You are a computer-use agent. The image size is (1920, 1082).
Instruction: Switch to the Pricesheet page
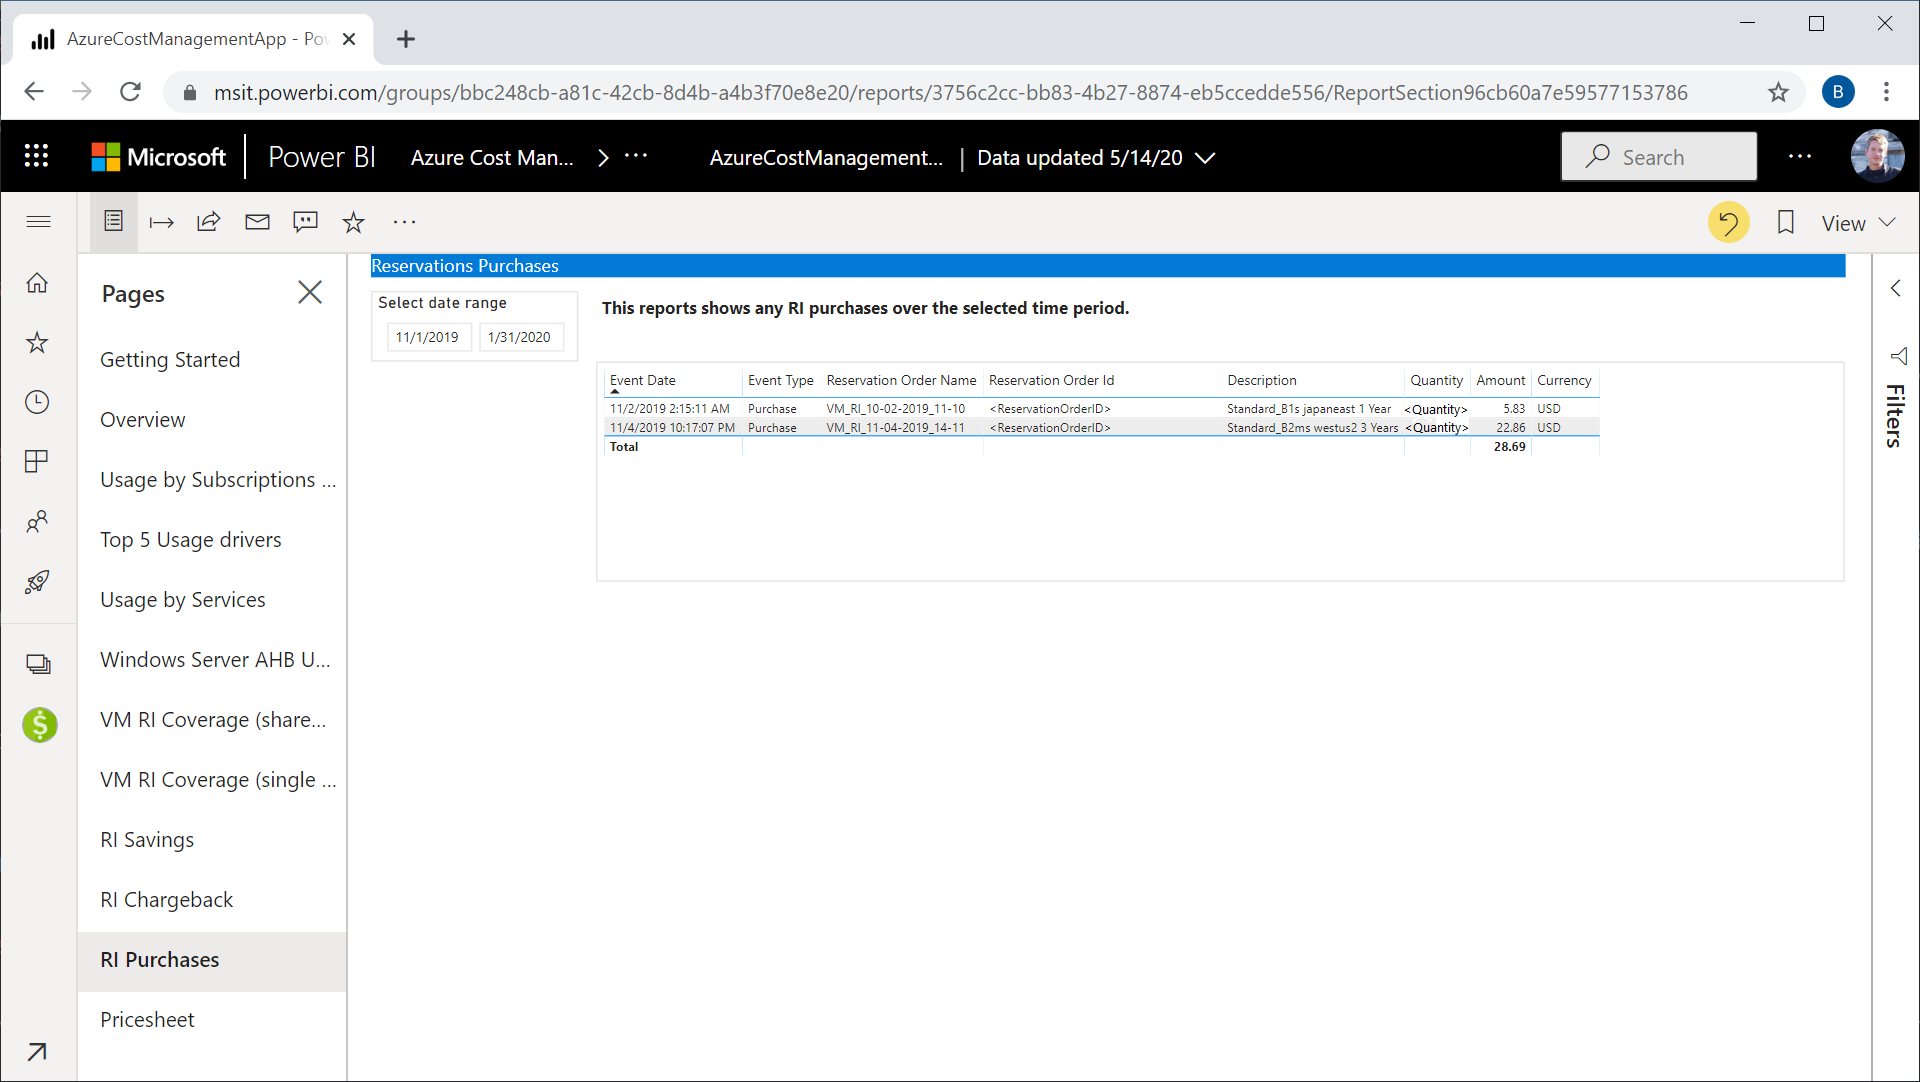click(147, 1020)
